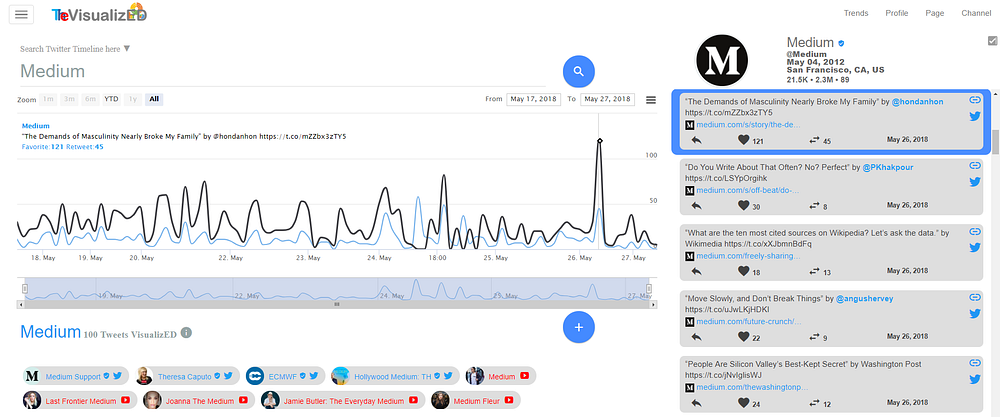Open @hondanhon mention link
Screen dimensions: 1000x417
917,101
